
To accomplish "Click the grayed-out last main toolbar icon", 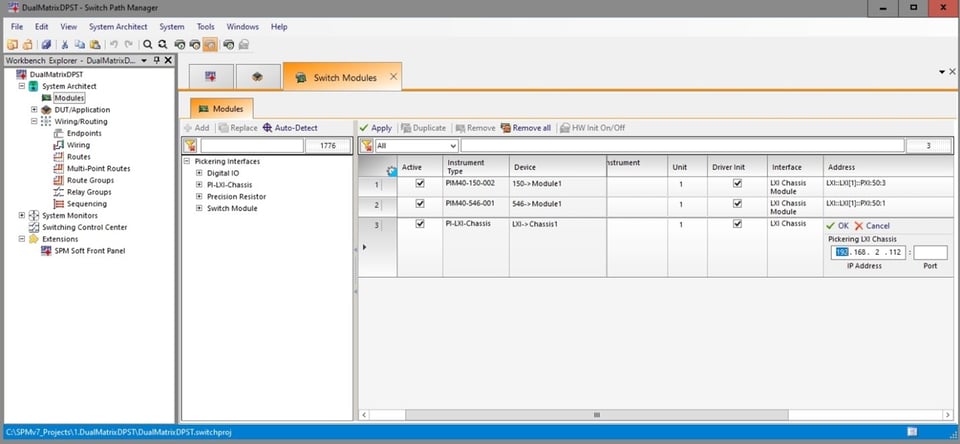I will (244, 44).
